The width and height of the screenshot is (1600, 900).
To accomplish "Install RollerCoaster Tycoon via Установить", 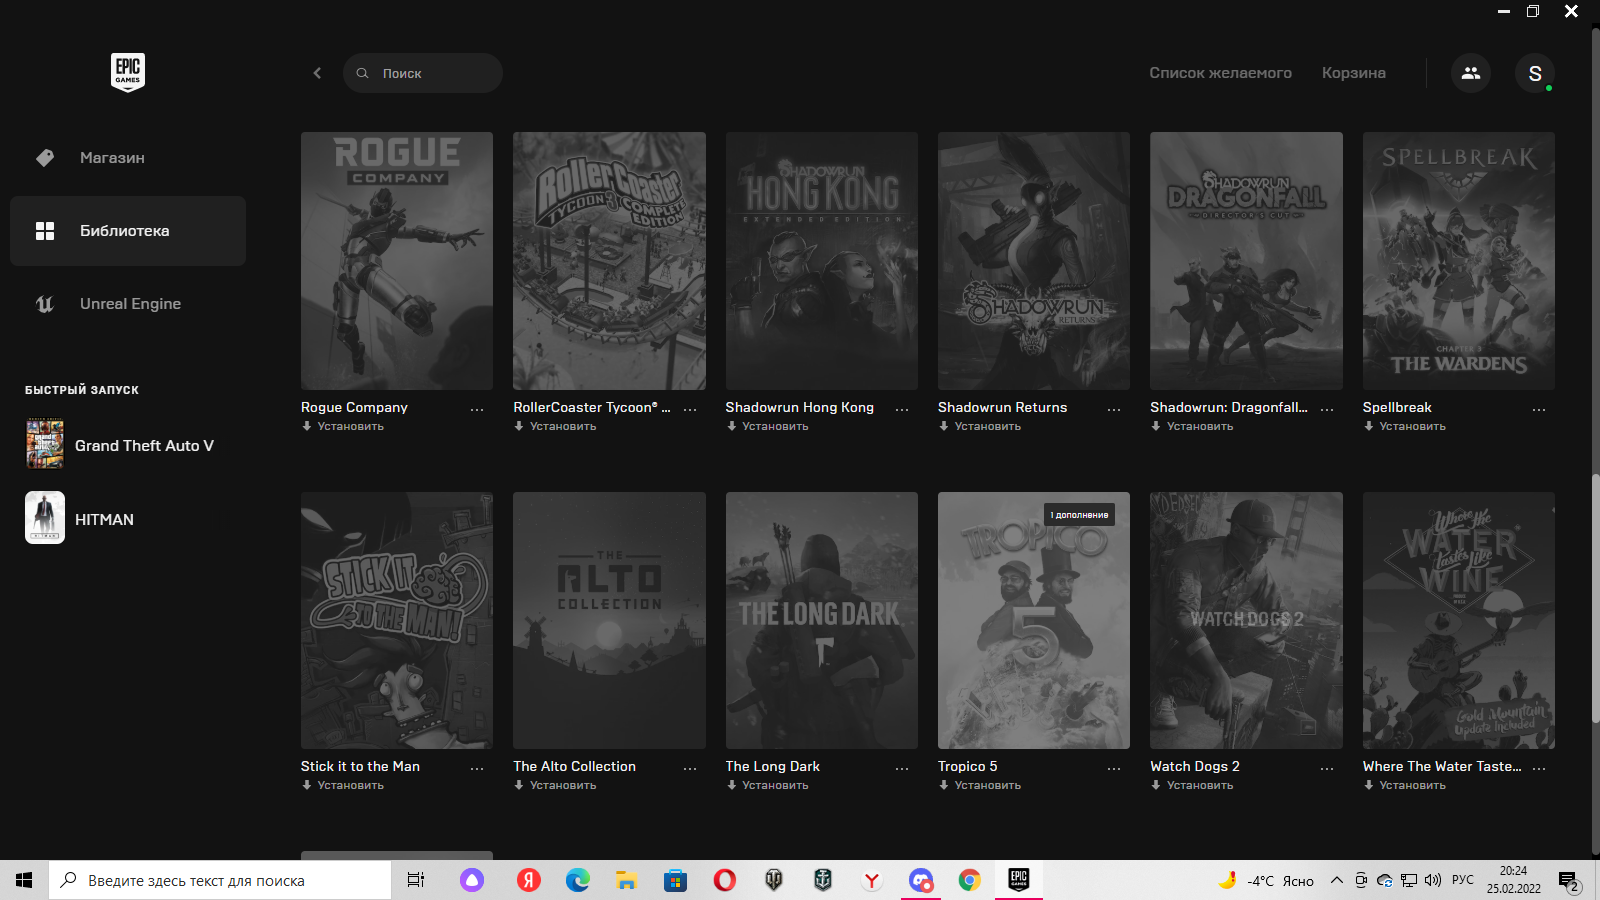I will tap(555, 427).
